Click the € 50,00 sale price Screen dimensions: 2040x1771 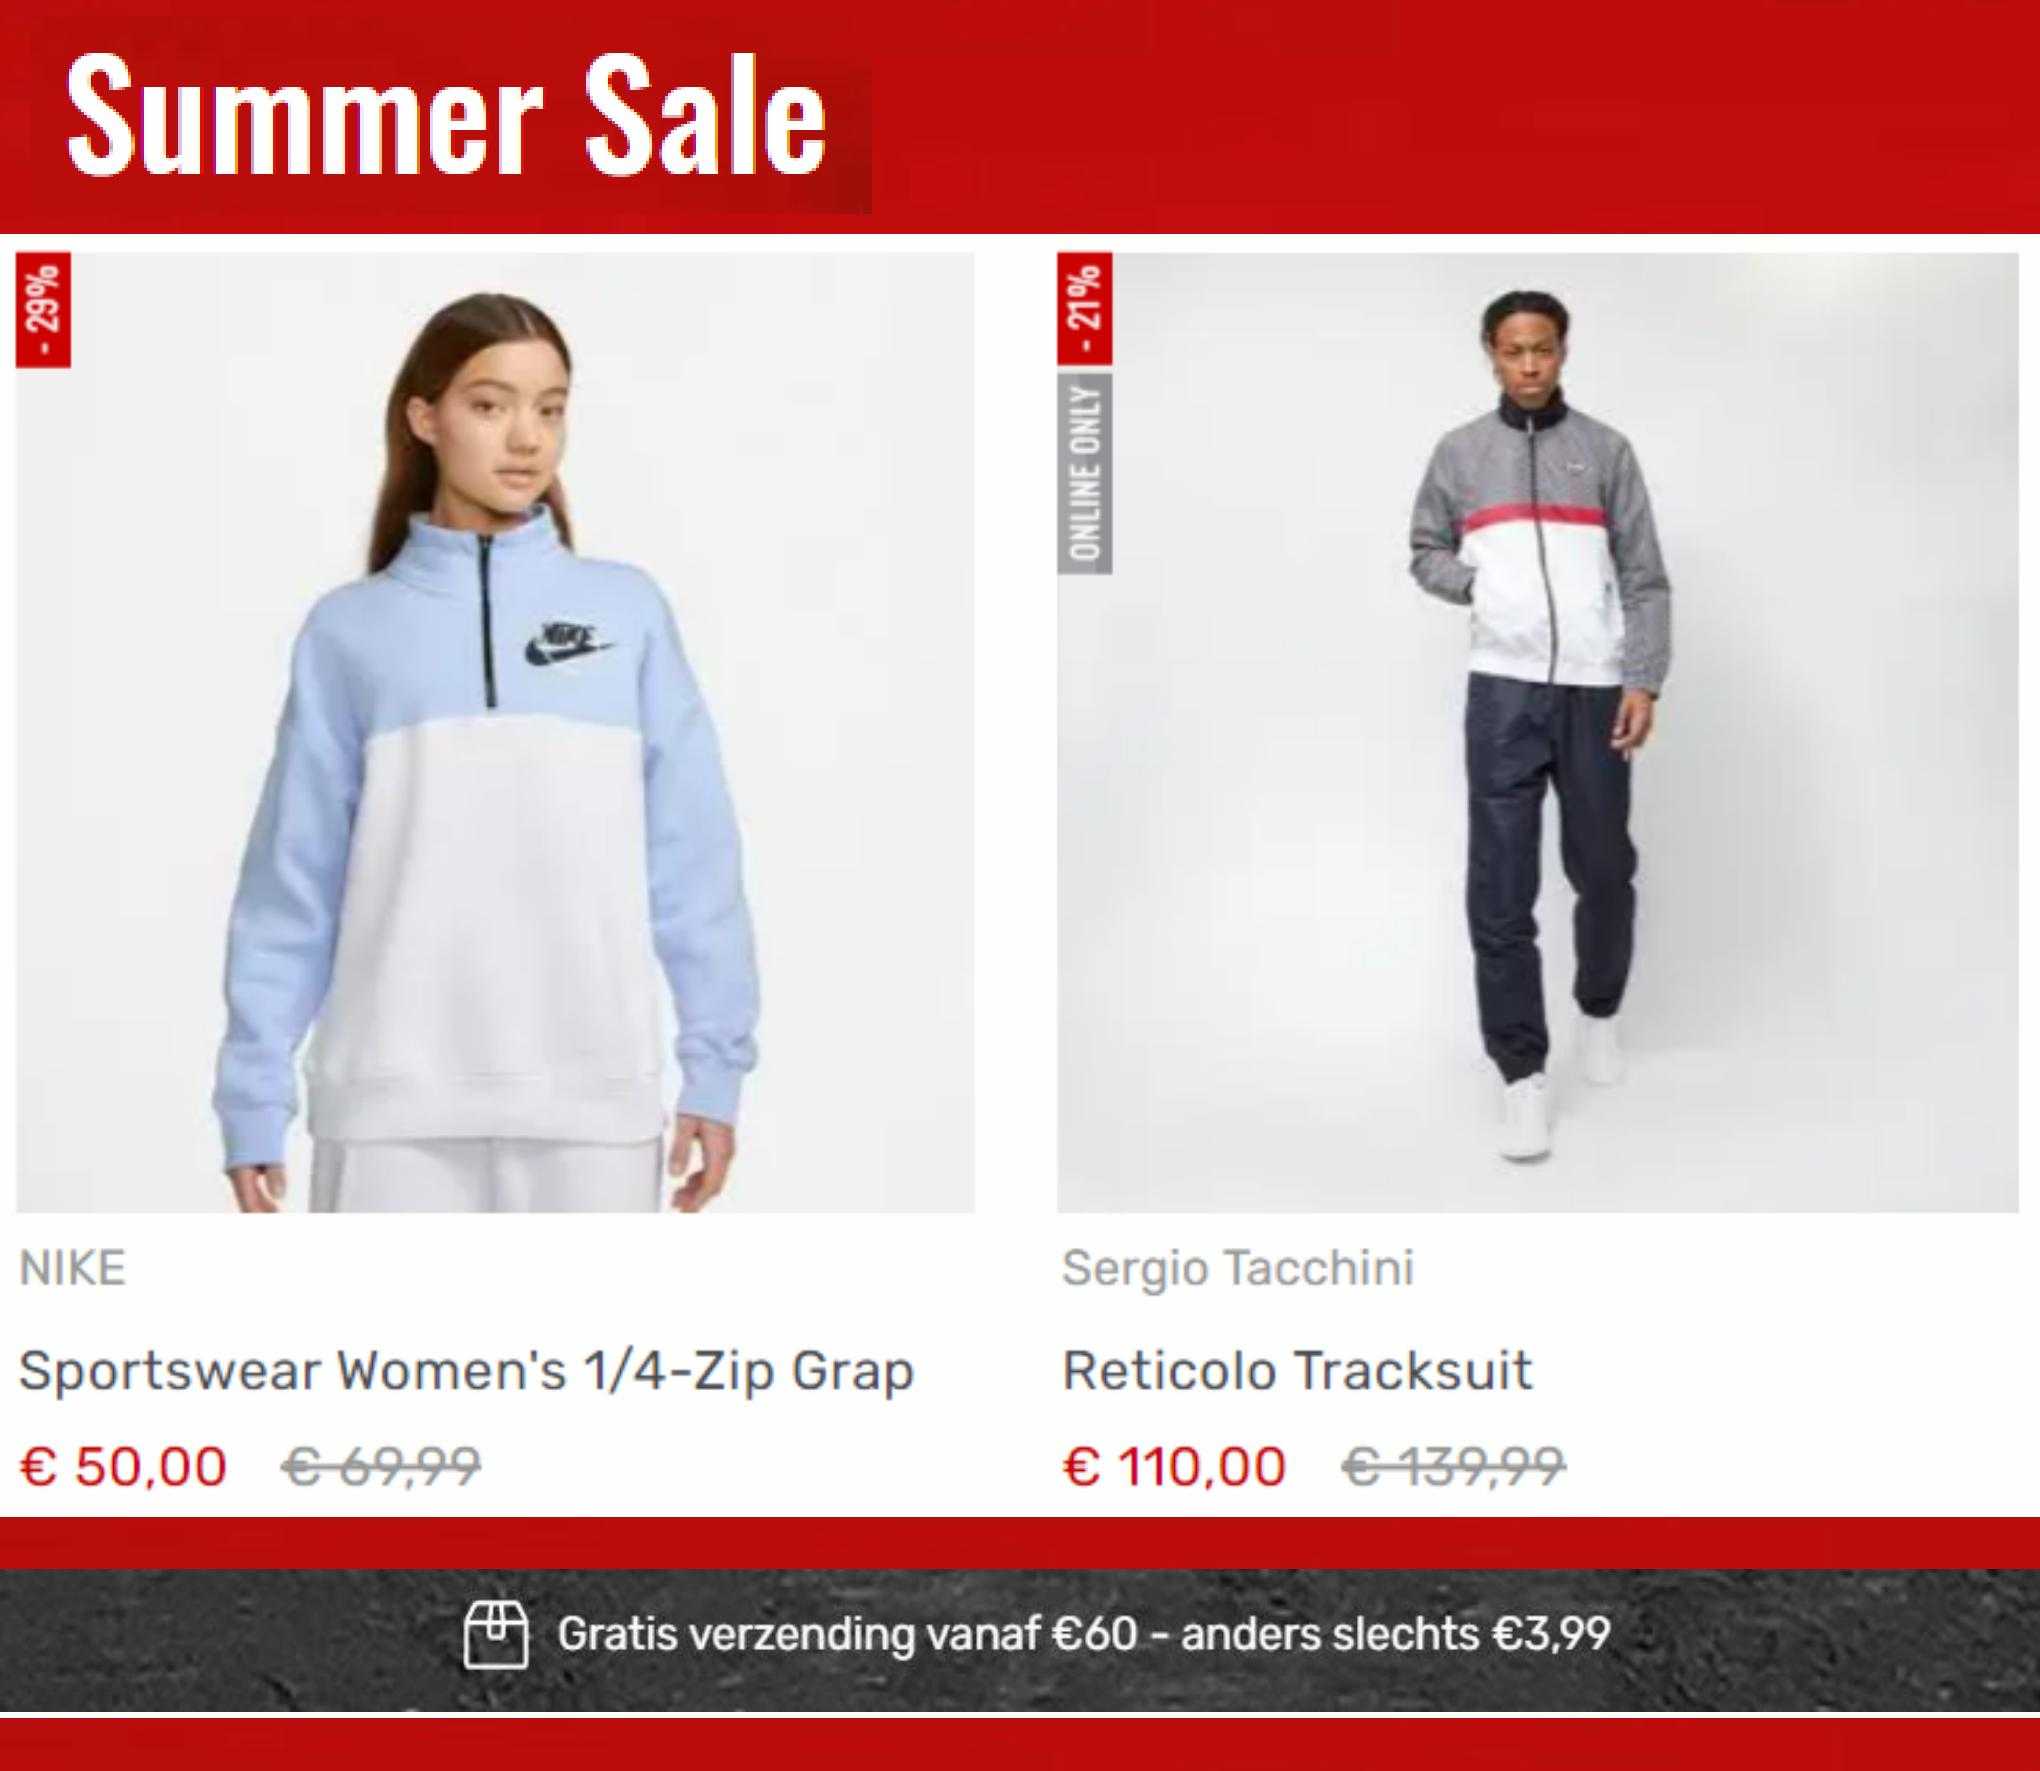[124, 1467]
